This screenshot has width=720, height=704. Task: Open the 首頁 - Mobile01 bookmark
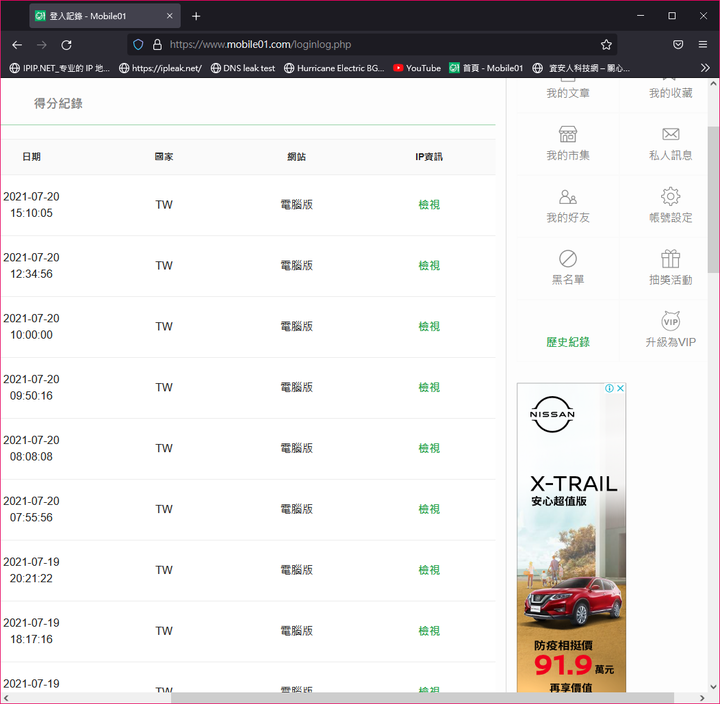pyautogui.click(x=486, y=68)
